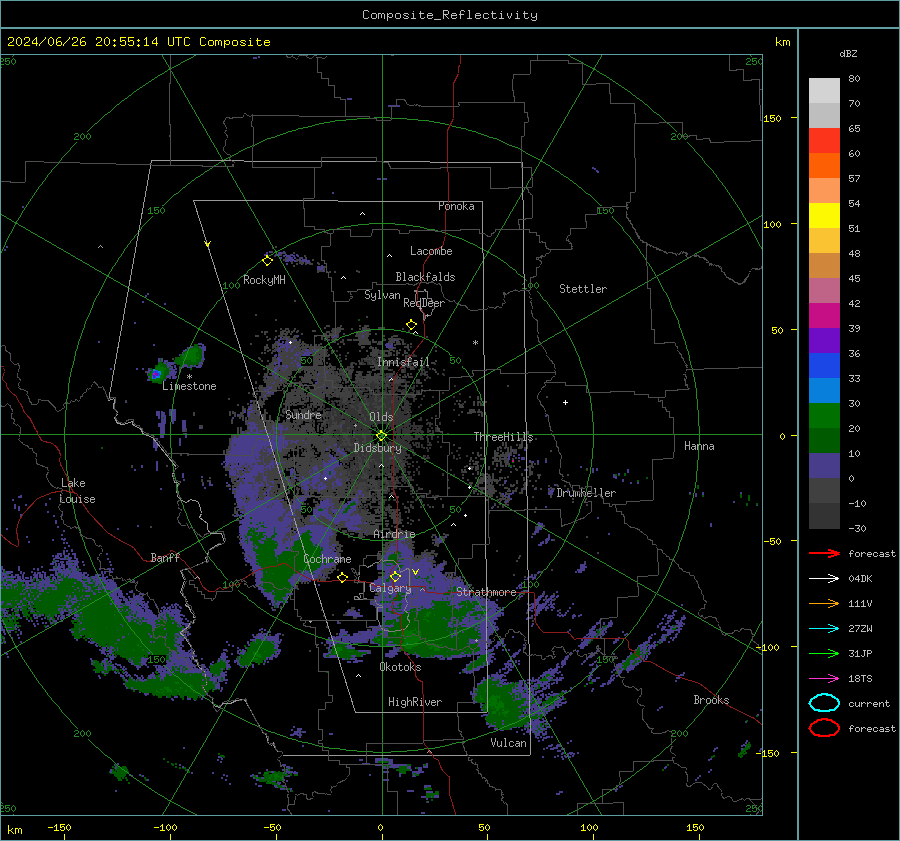Click the red forecast ellipse legend icon
The image size is (900, 841).
(x=824, y=728)
